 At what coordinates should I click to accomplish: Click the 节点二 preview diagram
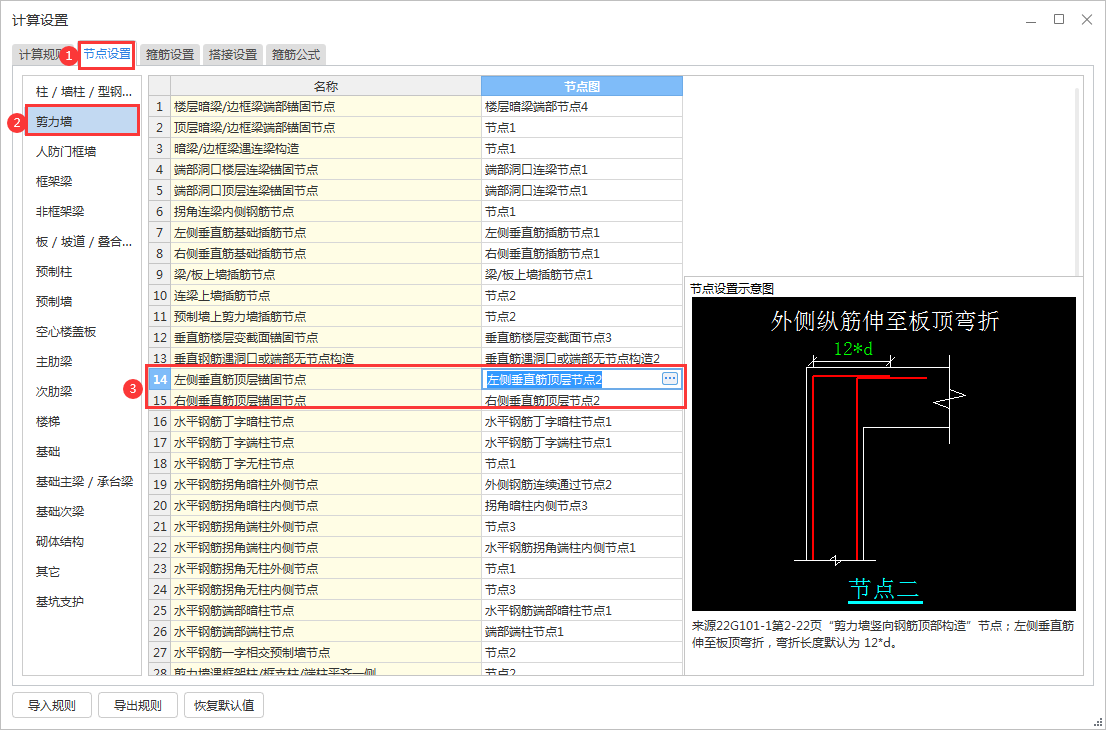tap(884, 454)
